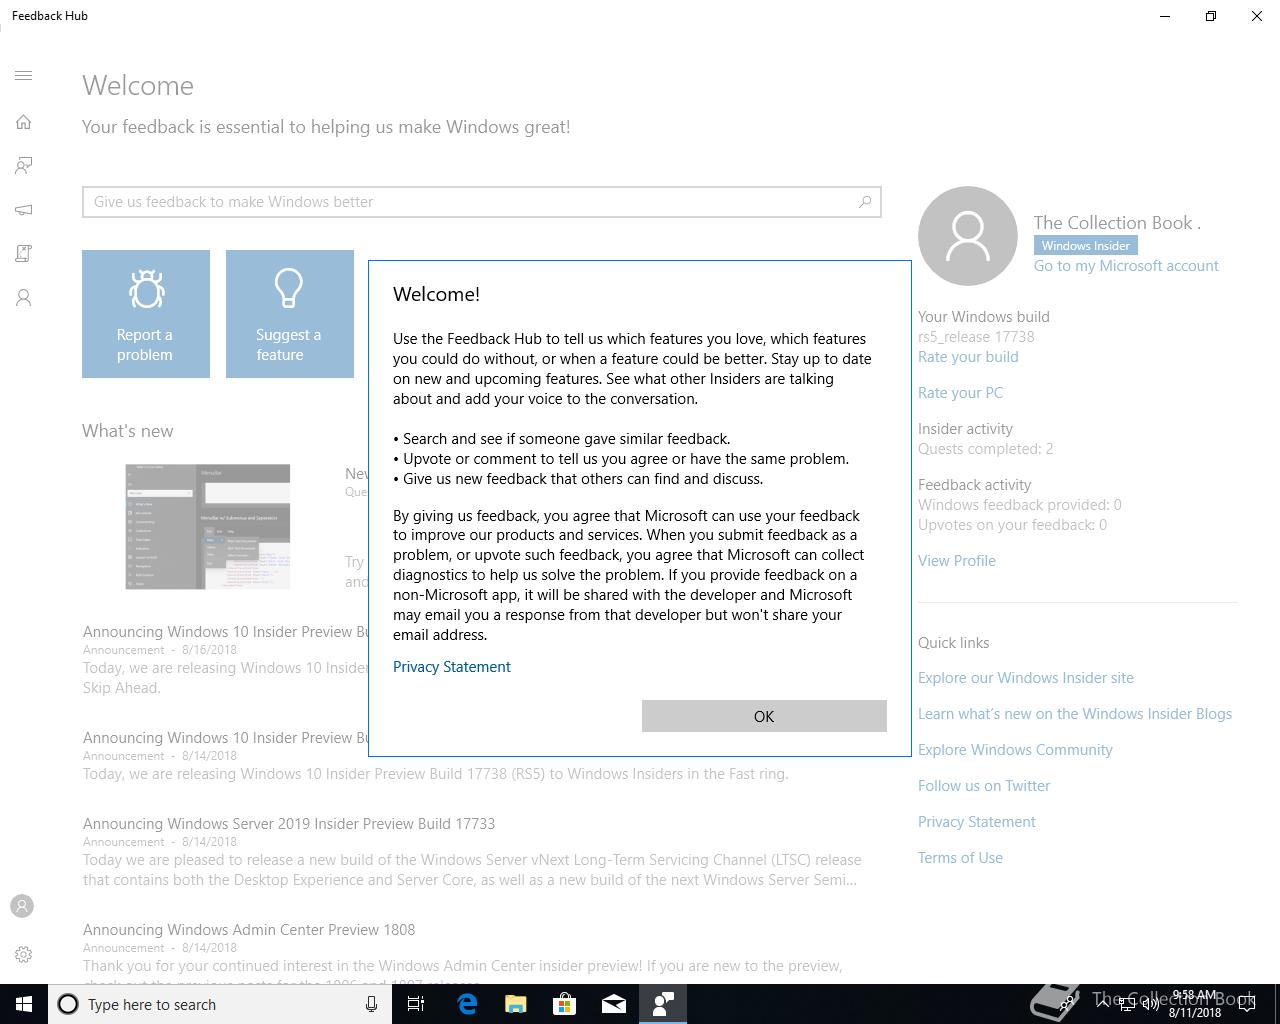Open Privacy Statement in Quick links
This screenshot has height=1024, width=1280.
(977, 822)
